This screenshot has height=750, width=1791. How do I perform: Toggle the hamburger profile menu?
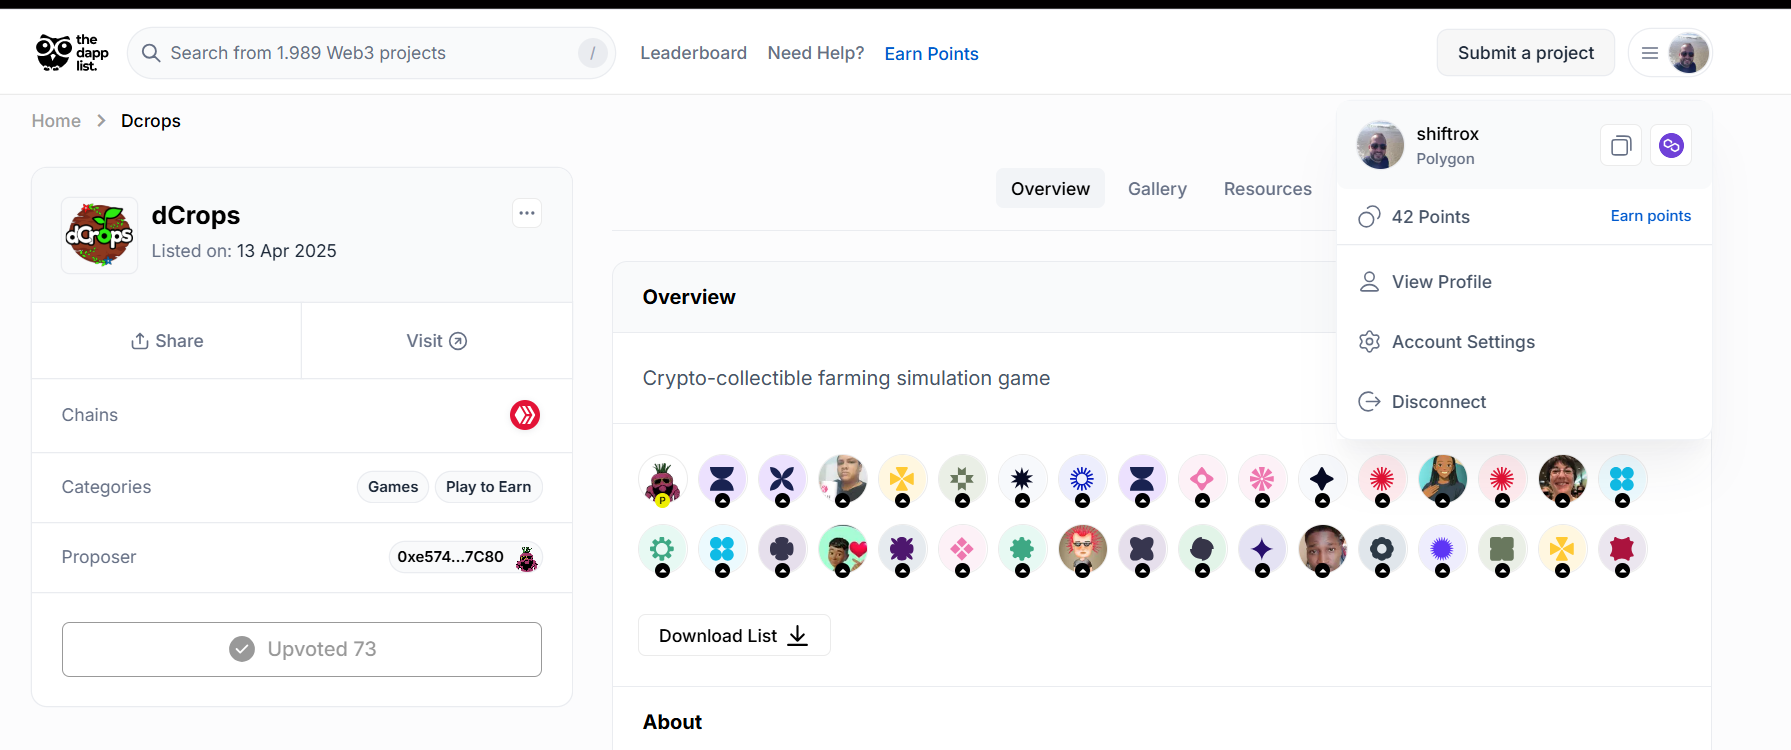click(1650, 53)
